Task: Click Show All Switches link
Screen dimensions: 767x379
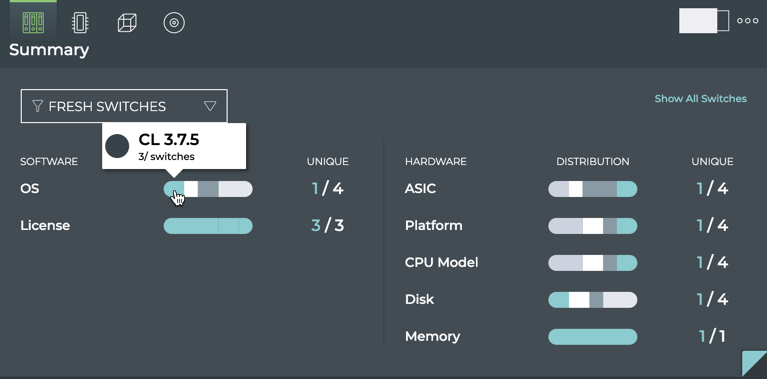Action: coord(700,98)
